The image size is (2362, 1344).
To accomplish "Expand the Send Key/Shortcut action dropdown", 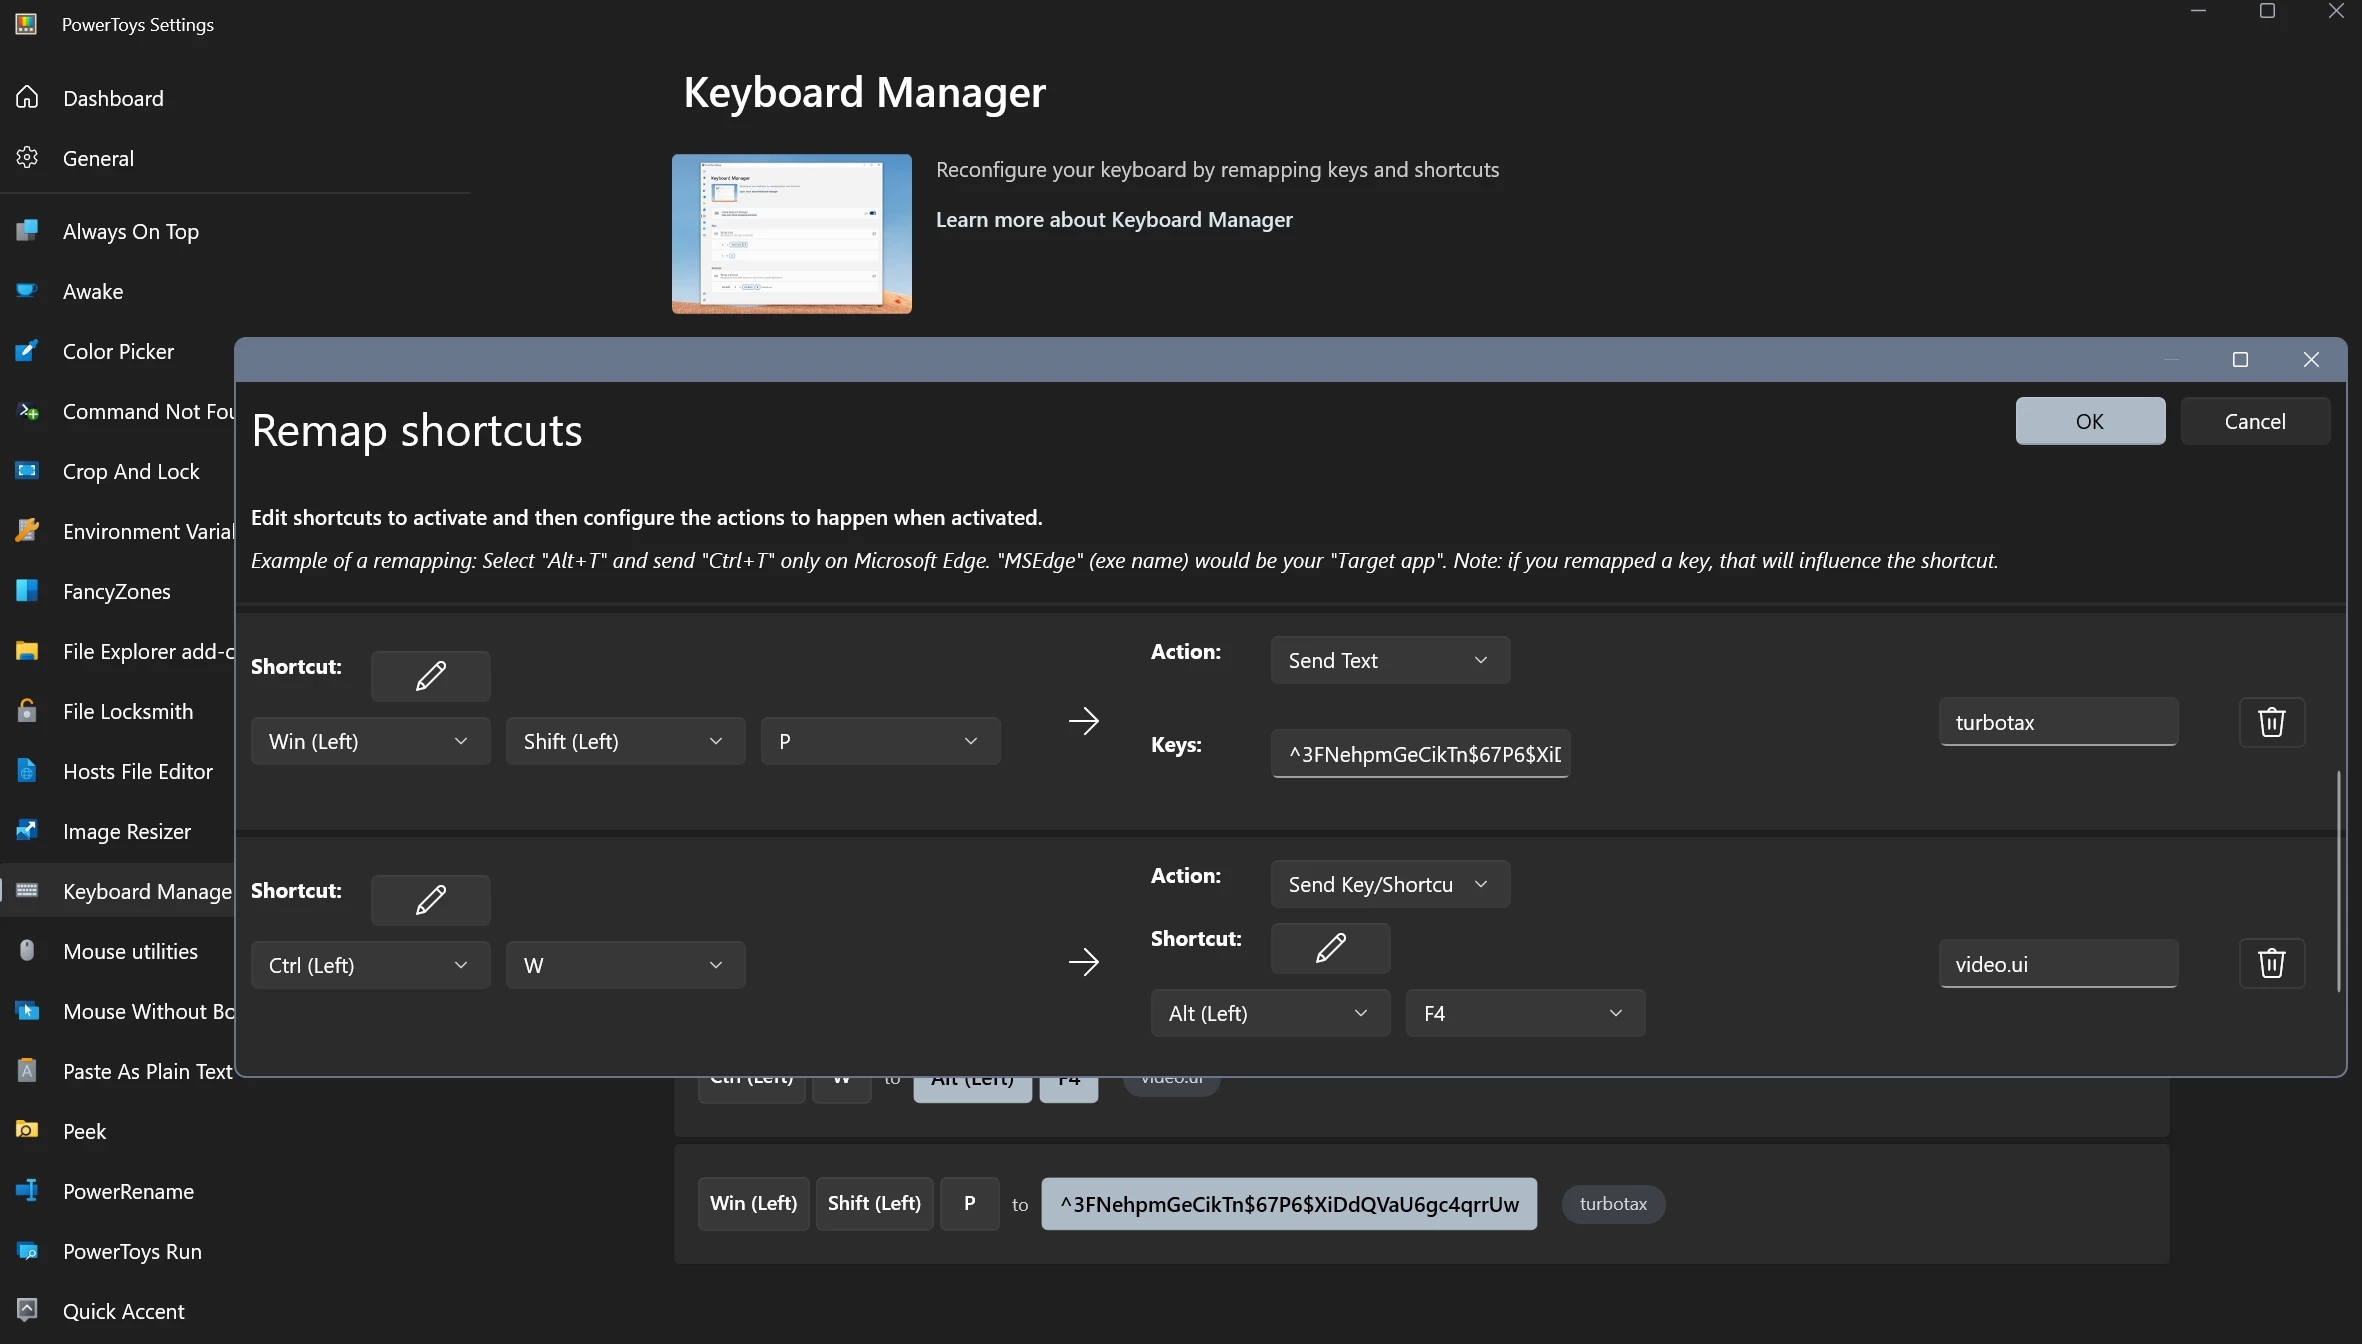I will click(1390, 884).
